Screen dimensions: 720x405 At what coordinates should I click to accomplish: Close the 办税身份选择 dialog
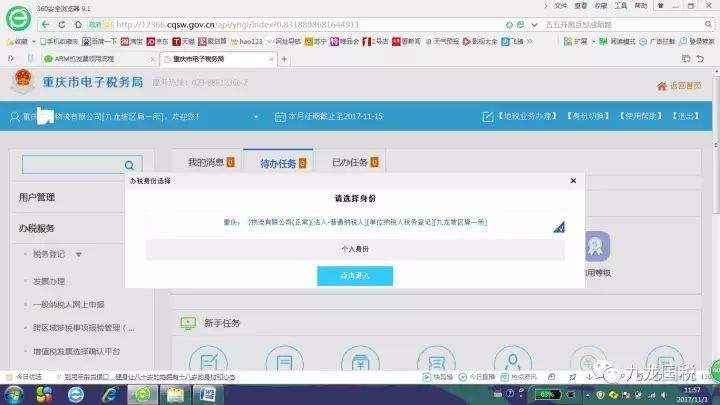572,181
